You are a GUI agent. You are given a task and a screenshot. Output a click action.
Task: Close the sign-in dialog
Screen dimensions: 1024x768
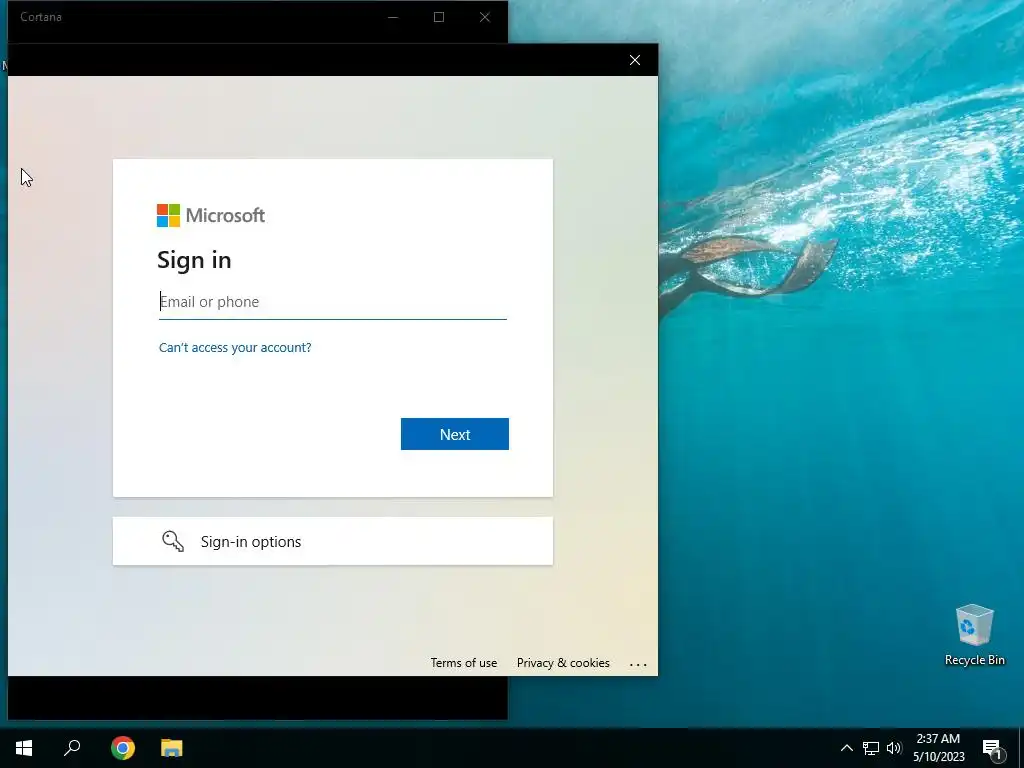click(635, 60)
